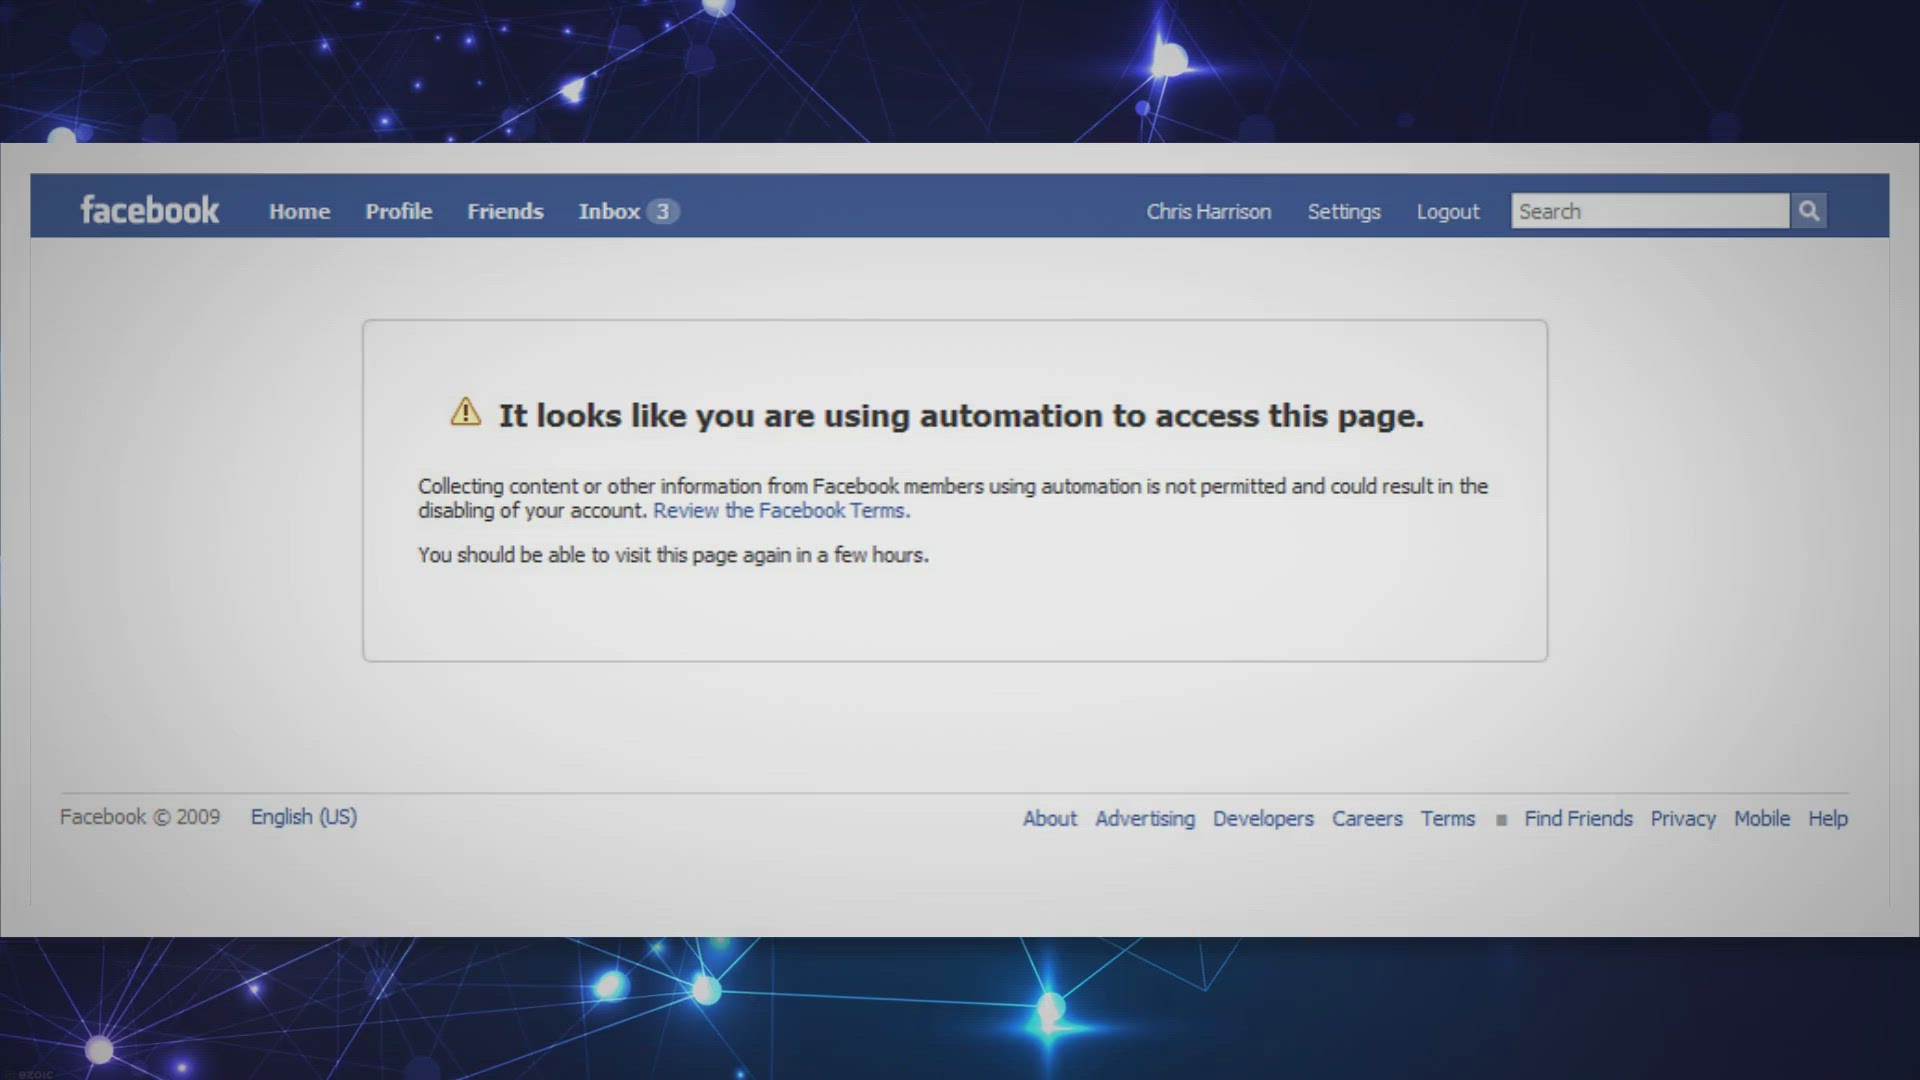The image size is (1920, 1080).
Task: Open the Careers footer link
Action: (1367, 818)
